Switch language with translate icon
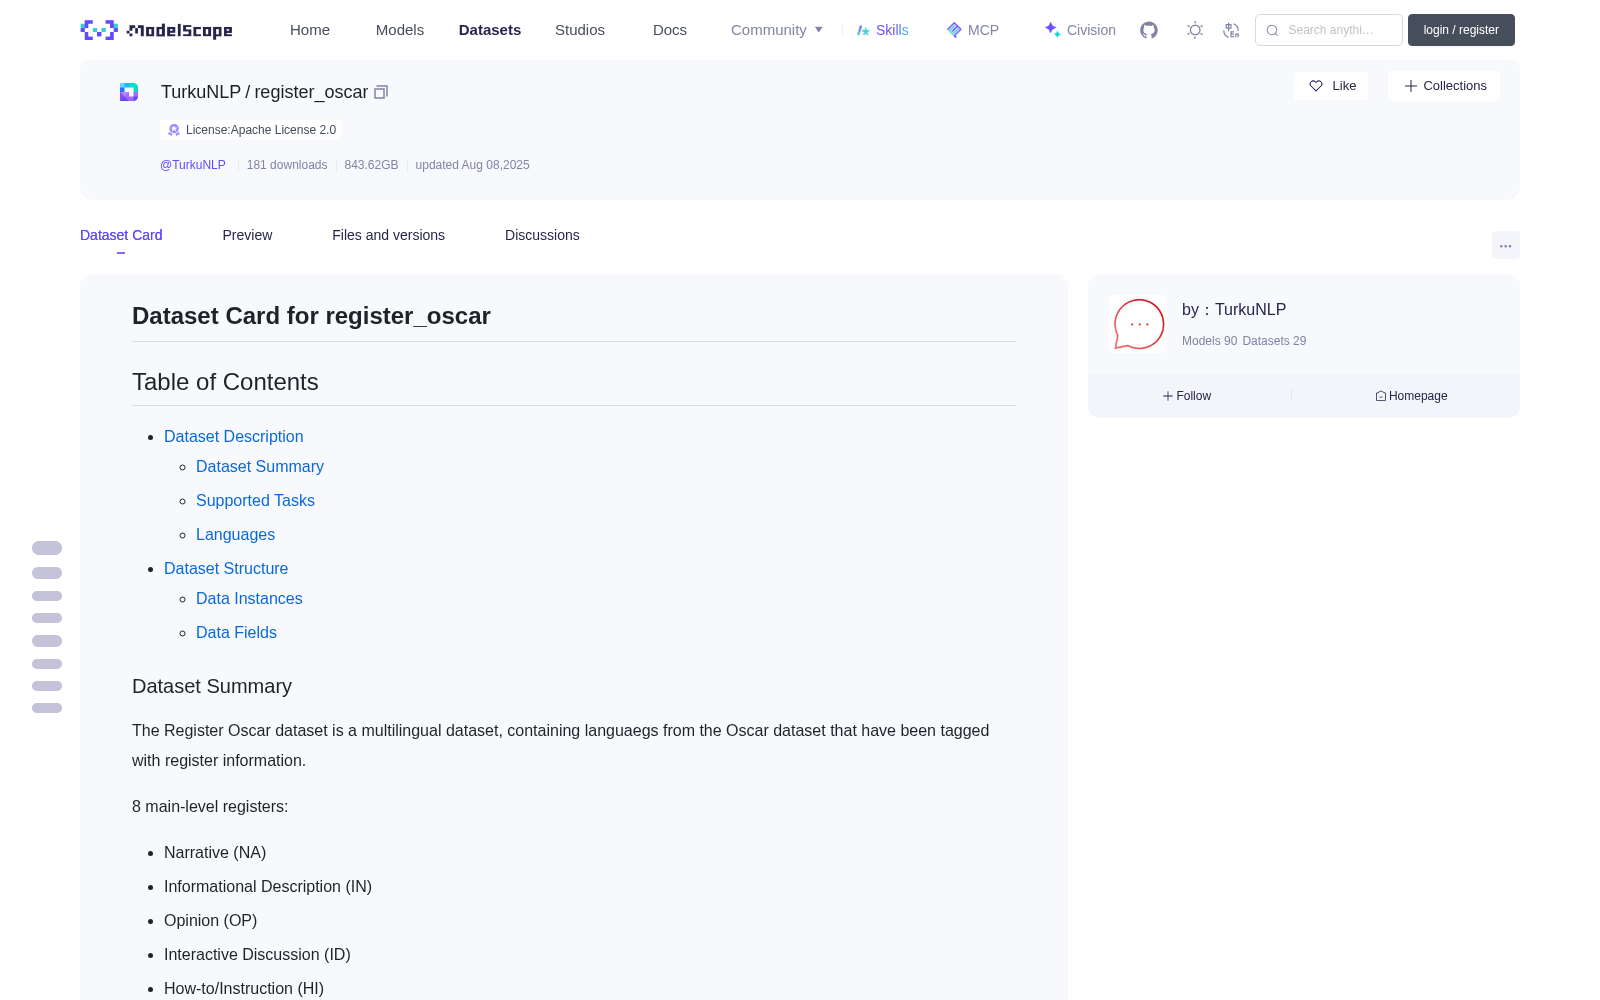This screenshot has width=1600, height=1000. pos(1231,30)
